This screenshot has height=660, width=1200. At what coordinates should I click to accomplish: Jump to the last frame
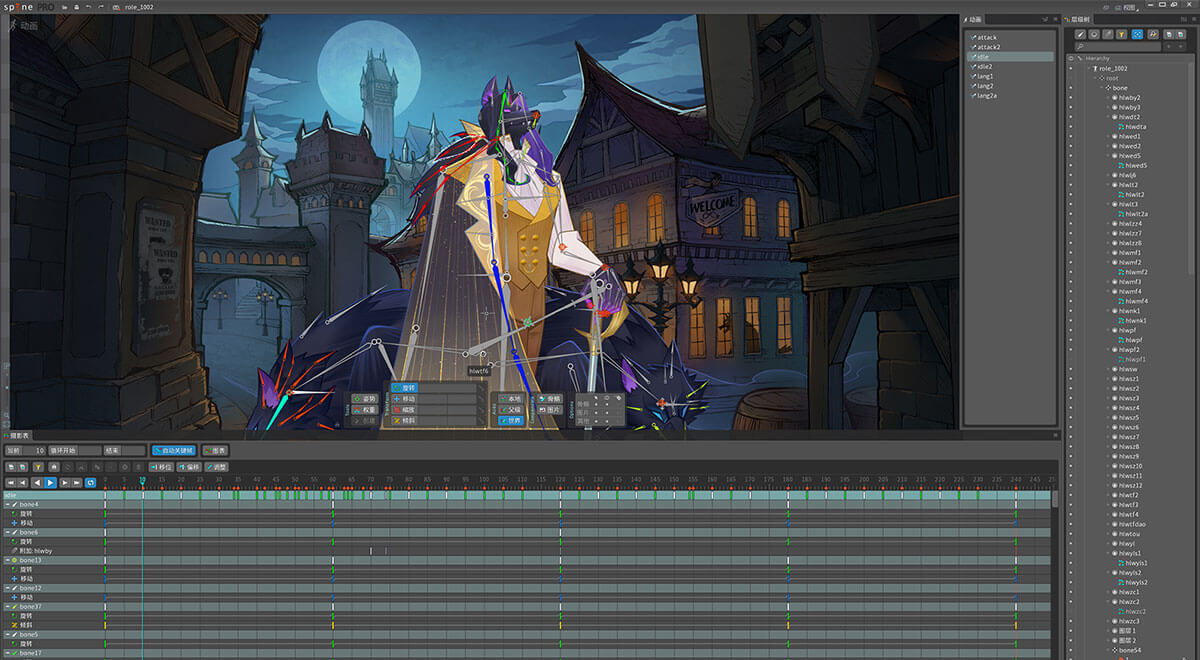[77, 483]
